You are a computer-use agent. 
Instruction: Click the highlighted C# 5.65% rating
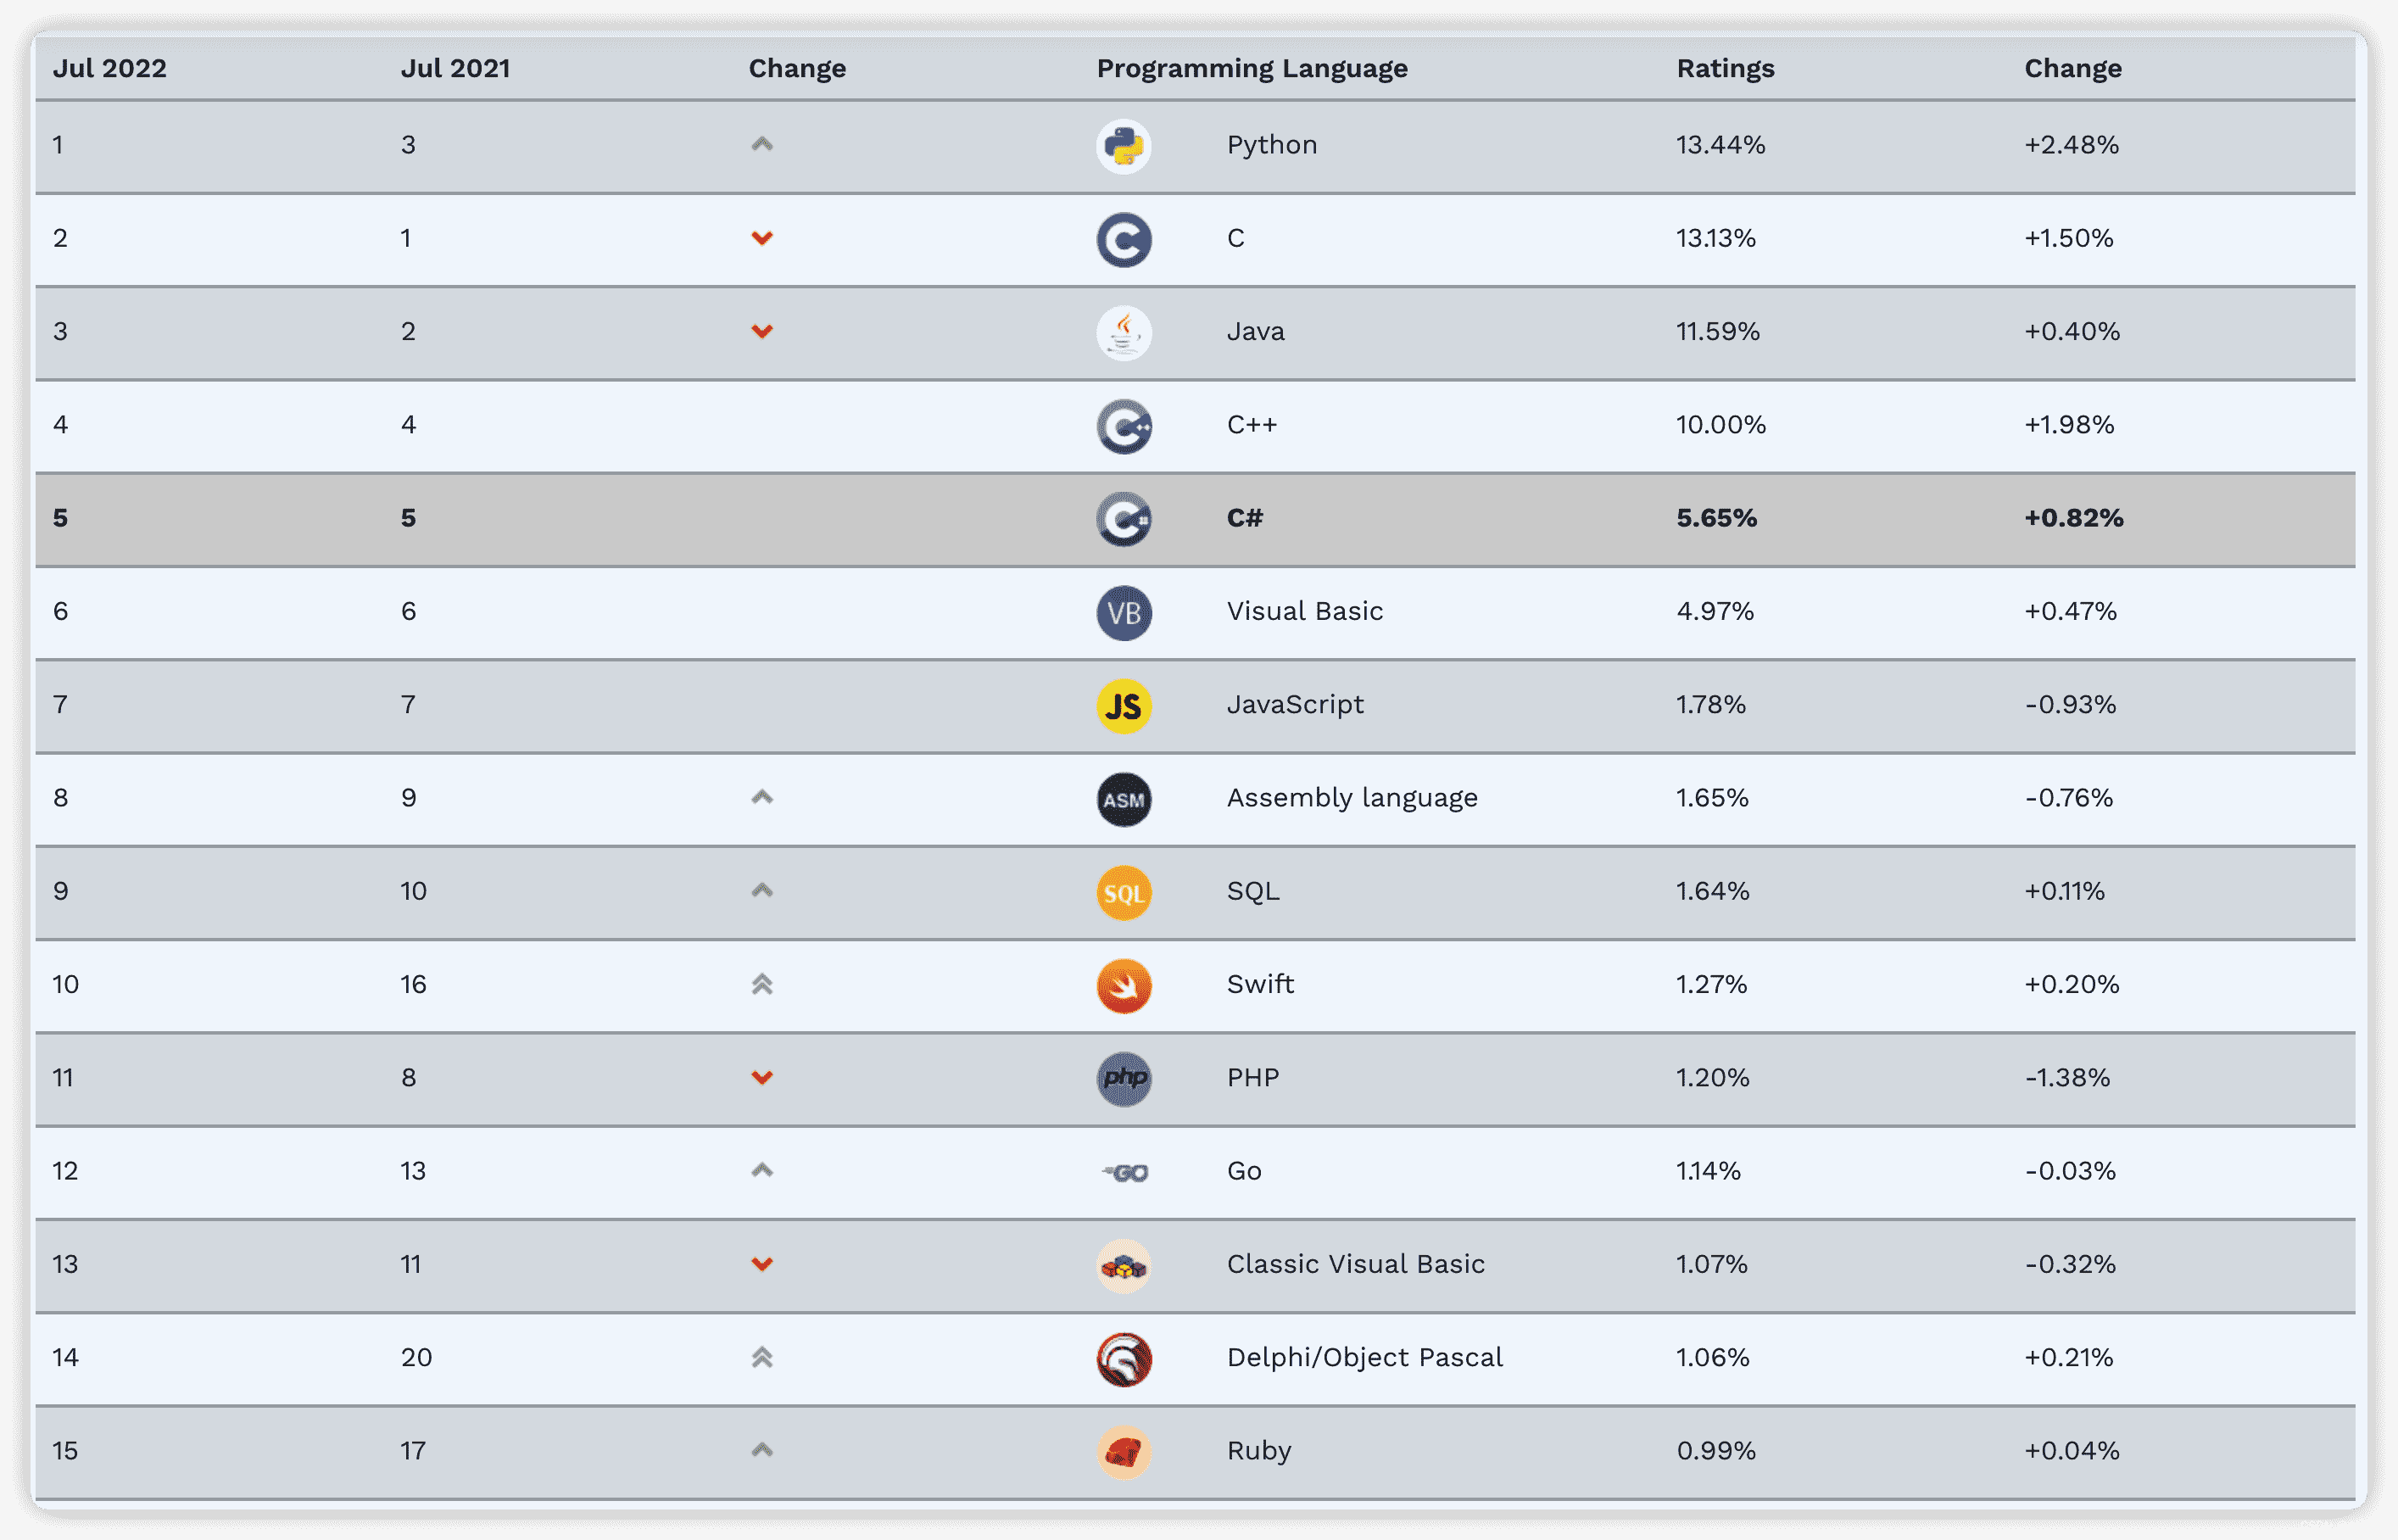[x=1716, y=518]
